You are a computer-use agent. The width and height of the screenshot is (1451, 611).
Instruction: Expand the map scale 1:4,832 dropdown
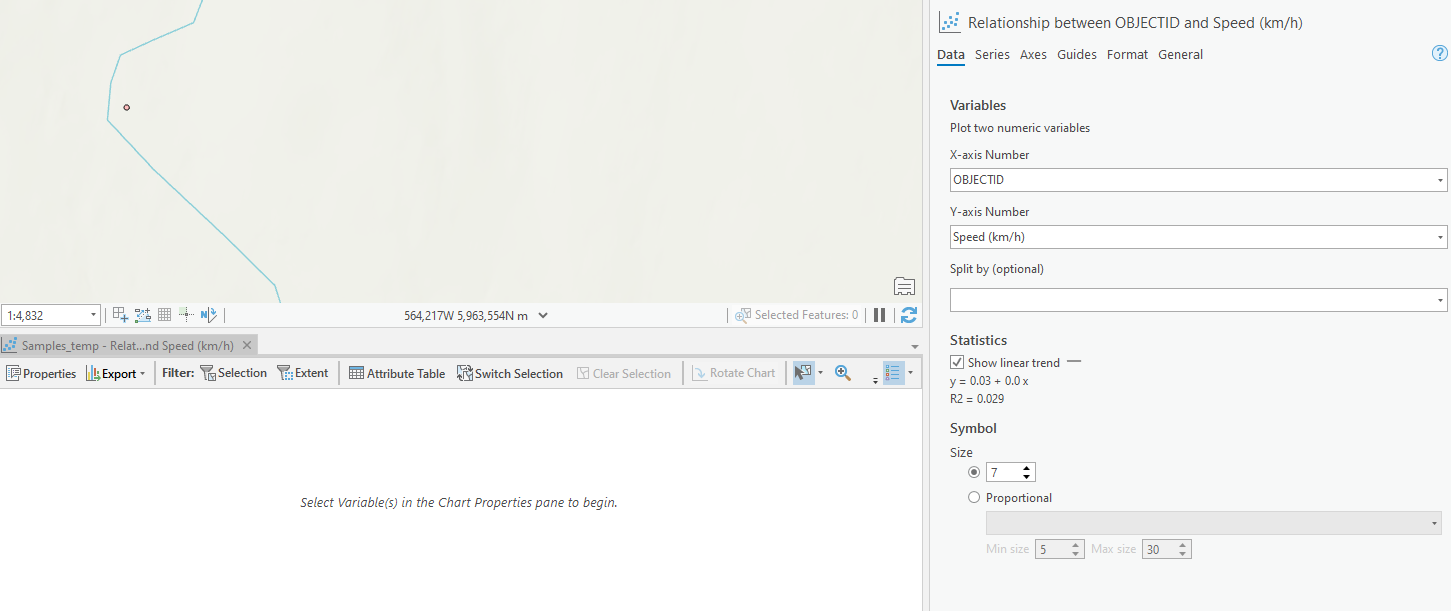click(x=92, y=314)
